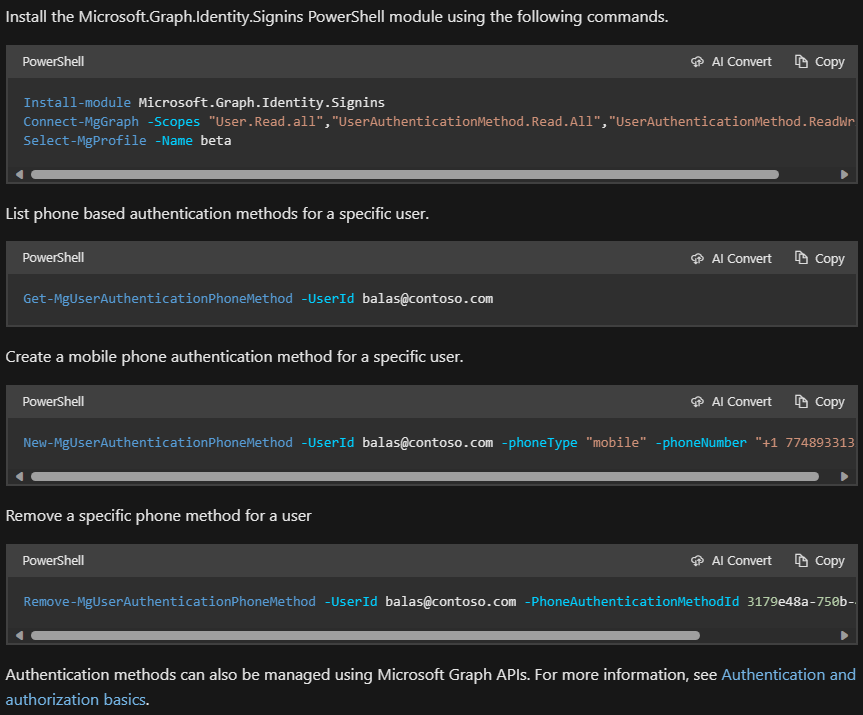Click the AI Convert icon on the last code block
The width and height of the screenshot is (863, 715).
pos(697,560)
